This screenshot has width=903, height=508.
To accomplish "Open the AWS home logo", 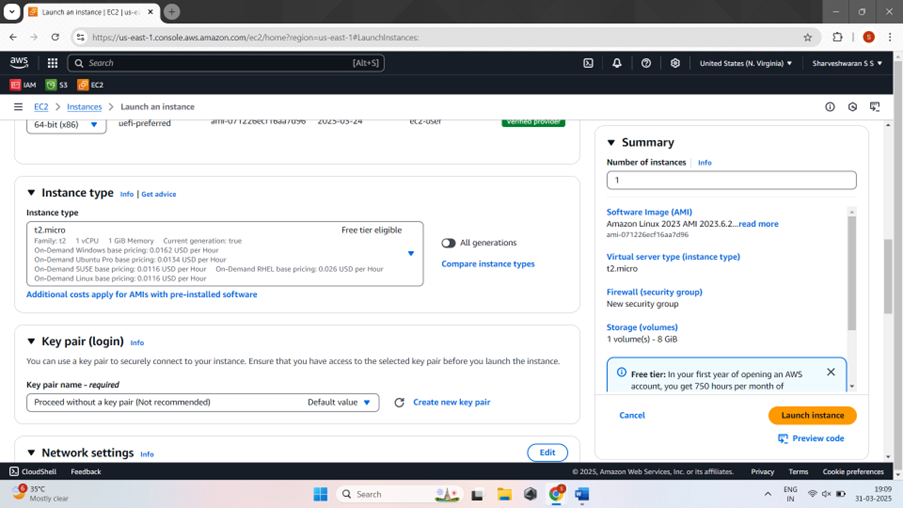I will 19,62.
